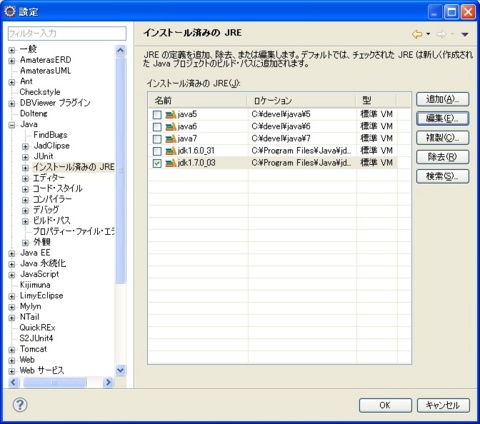This screenshot has width=480, height=424.
Task: Click the tree horizontal scroll-right arrow
Action: point(108,382)
